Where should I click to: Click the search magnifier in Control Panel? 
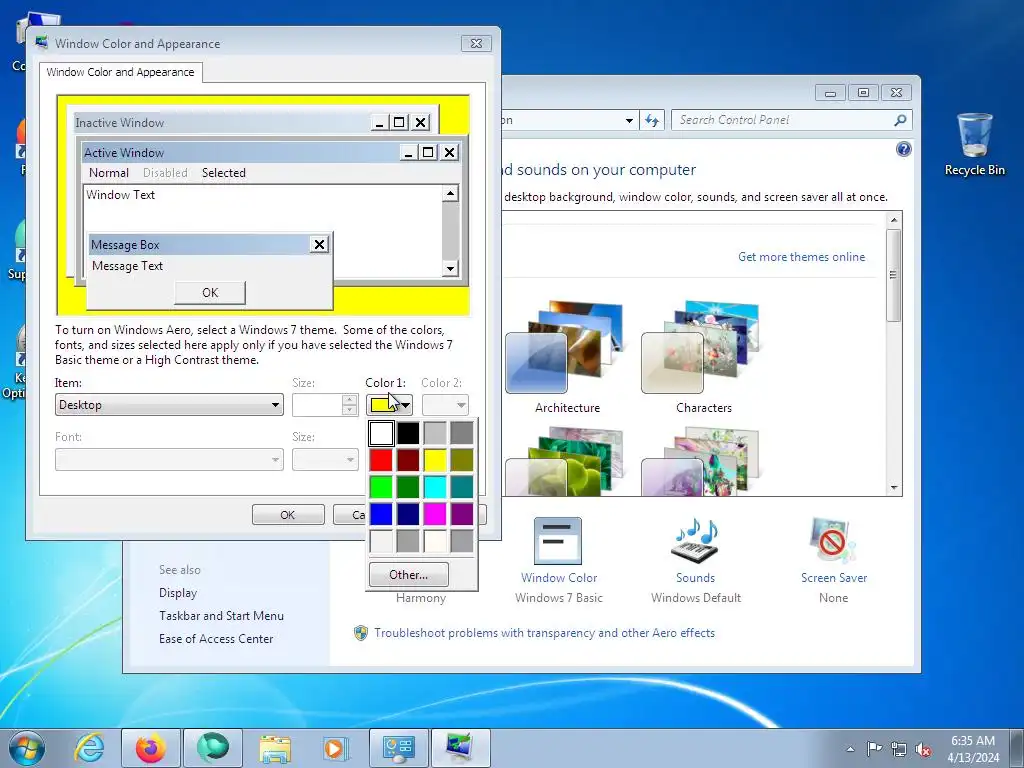900,120
